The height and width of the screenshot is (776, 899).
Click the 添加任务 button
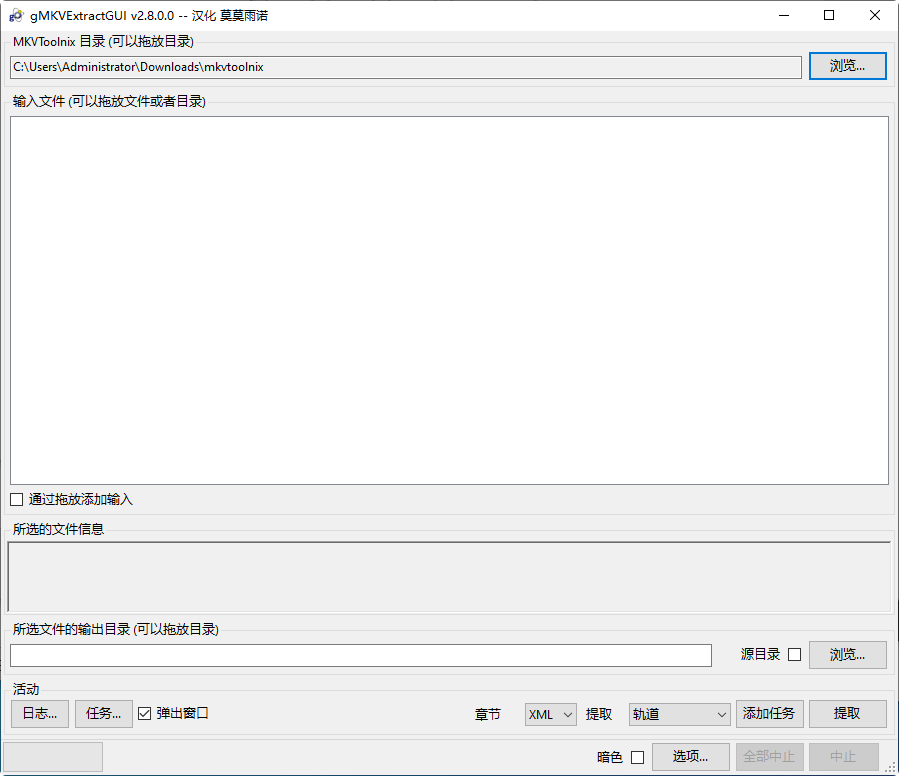pyautogui.click(x=769, y=713)
